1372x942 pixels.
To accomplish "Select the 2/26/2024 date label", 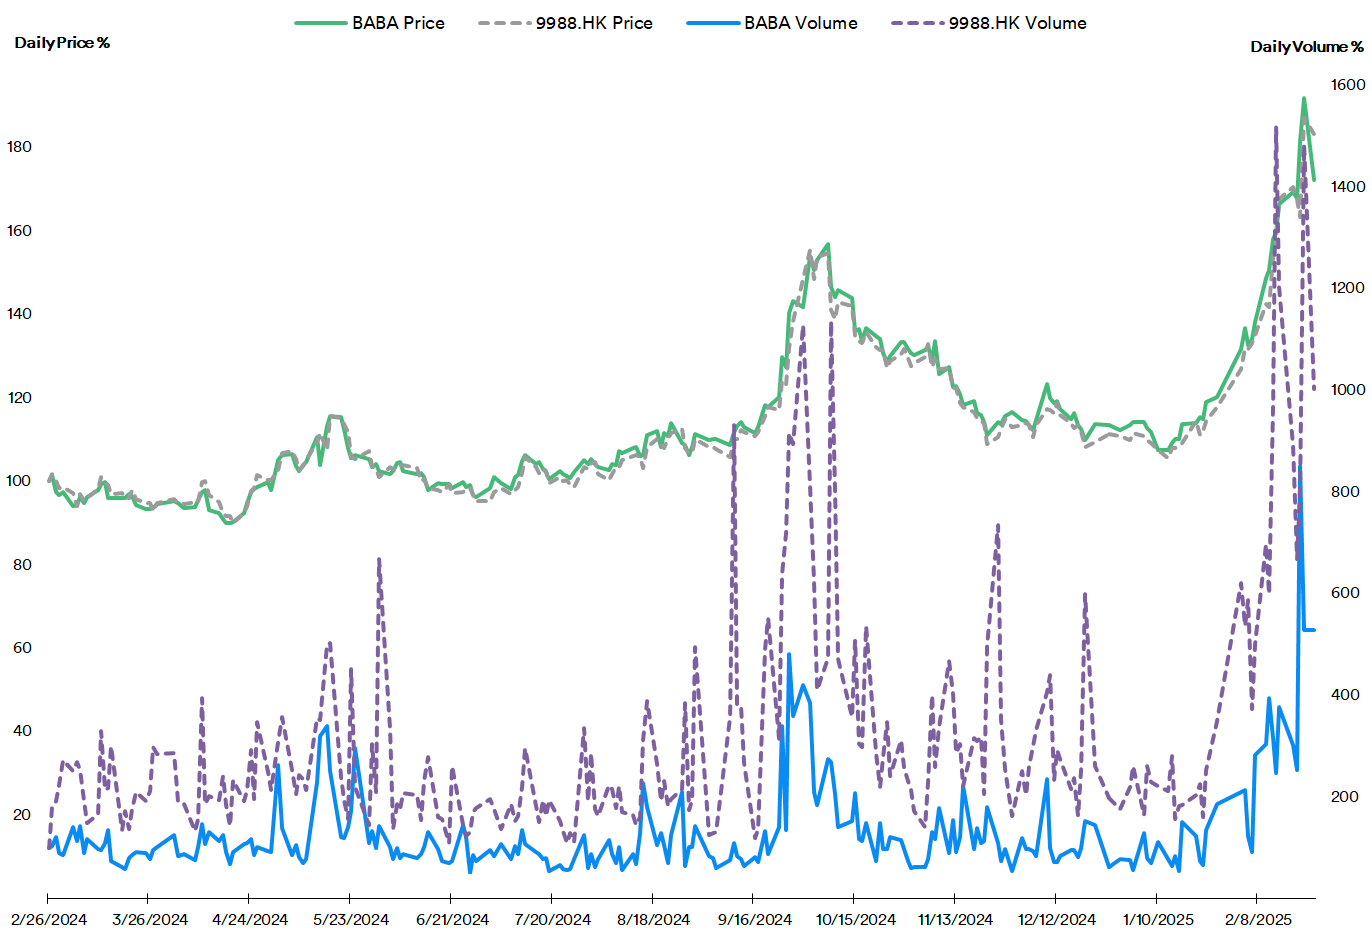I will tap(49, 920).
